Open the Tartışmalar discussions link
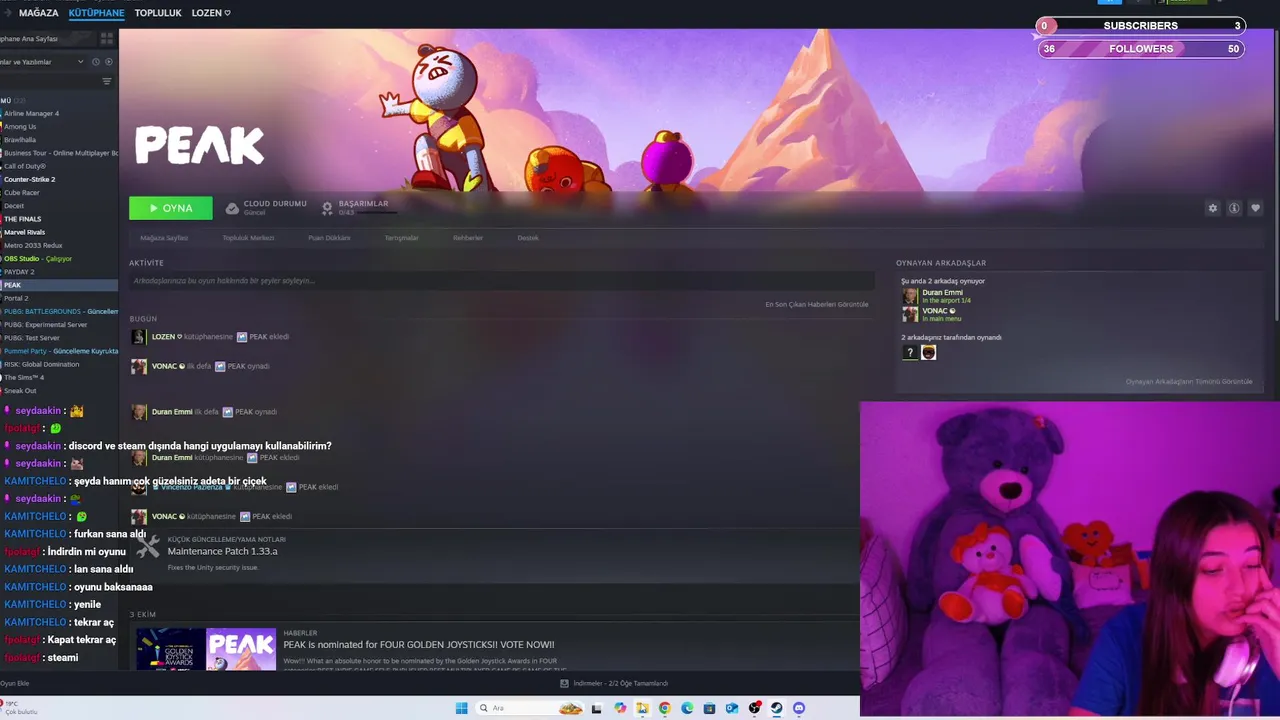 tap(401, 238)
